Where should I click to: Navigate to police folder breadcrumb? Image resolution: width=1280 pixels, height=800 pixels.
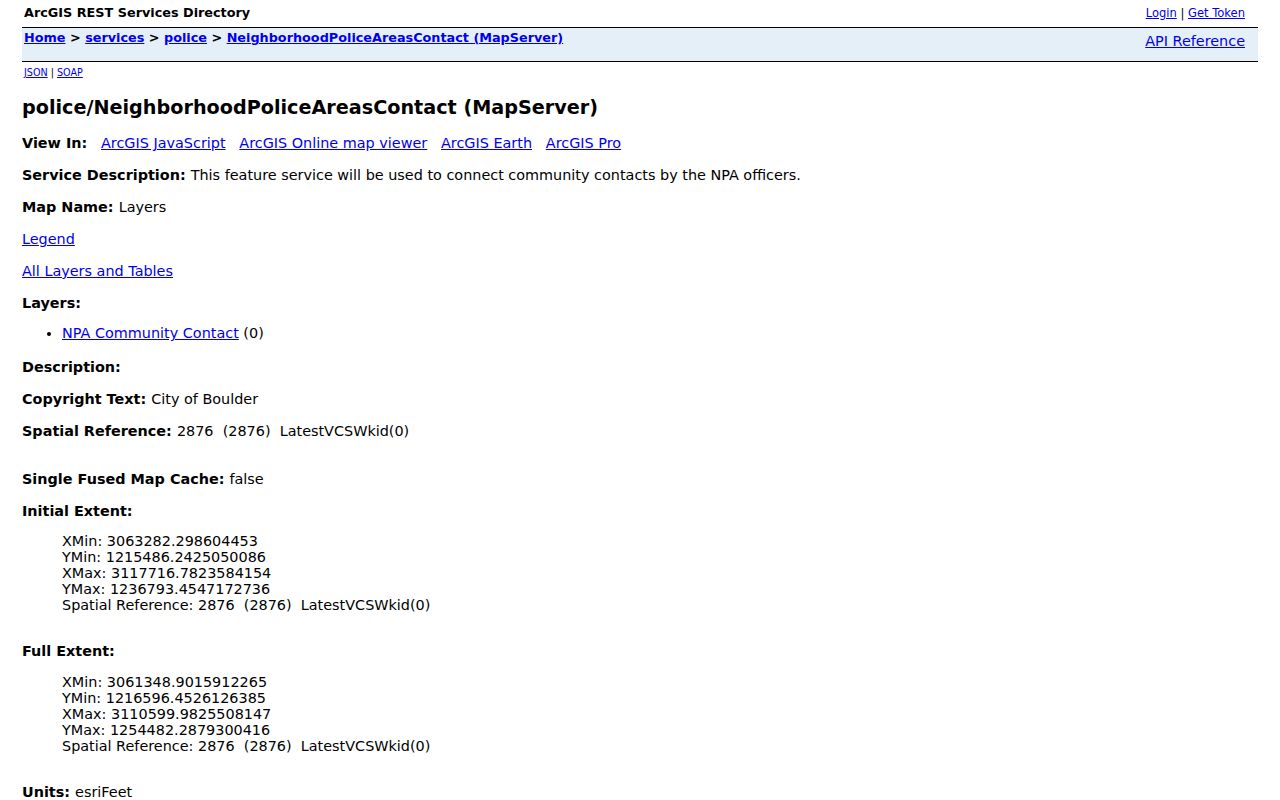point(185,38)
